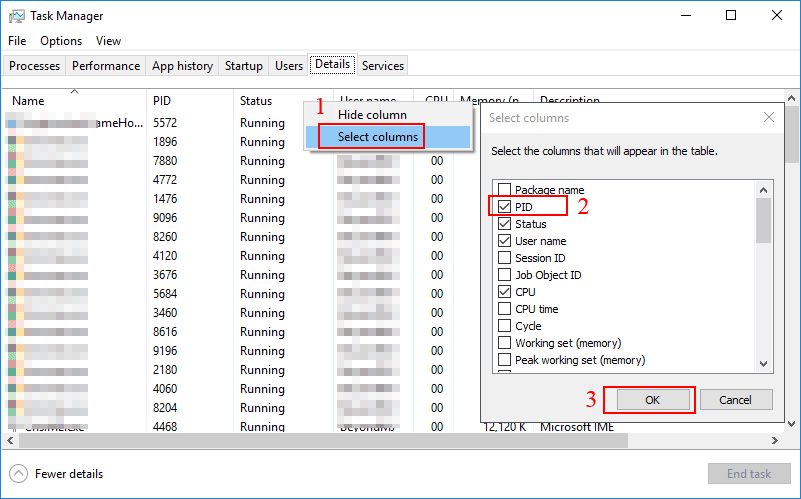The height and width of the screenshot is (499, 801).
Task: Click the Task Manager title bar icon
Action: (16, 16)
